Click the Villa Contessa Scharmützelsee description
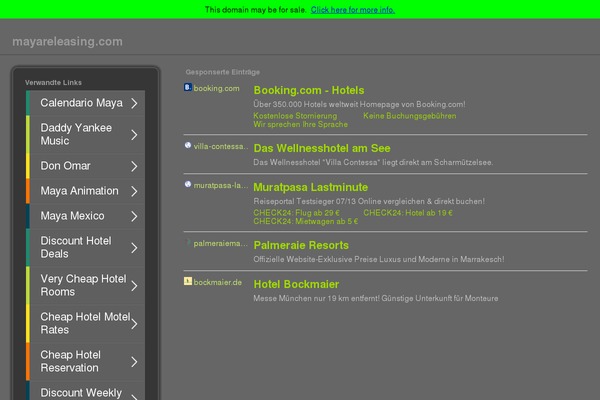 coord(373,162)
